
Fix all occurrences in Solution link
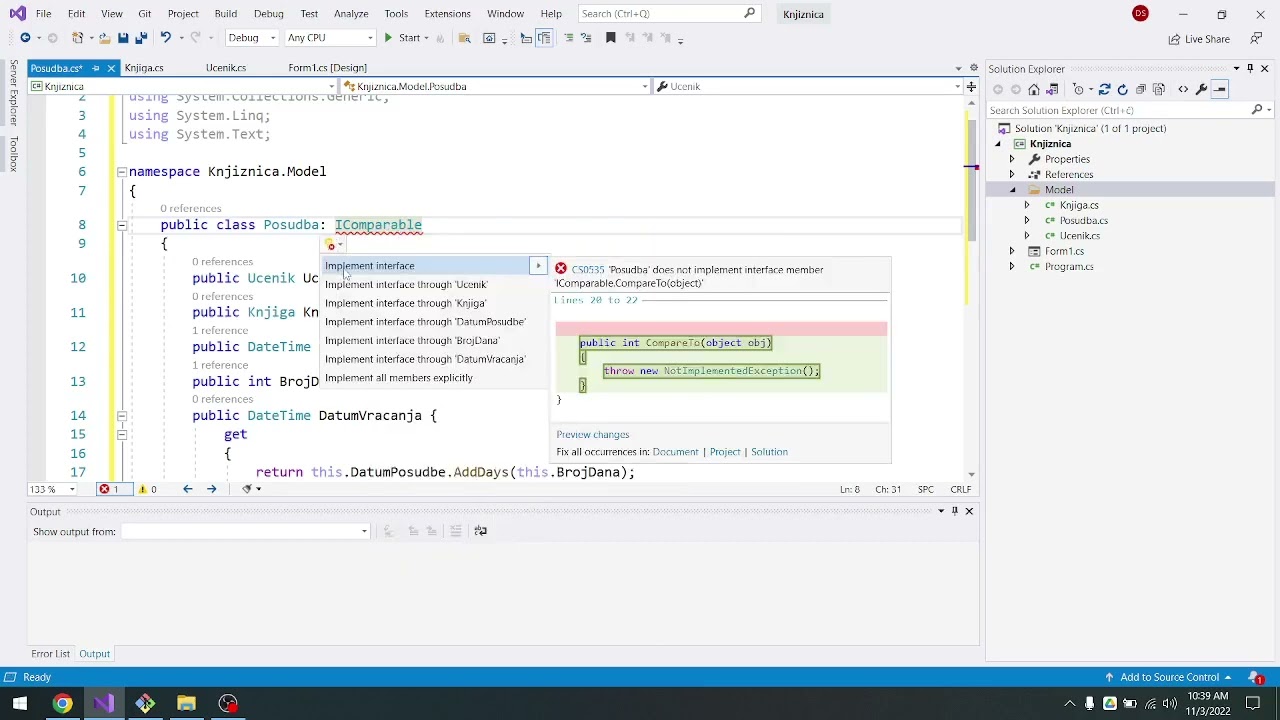[x=769, y=452]
